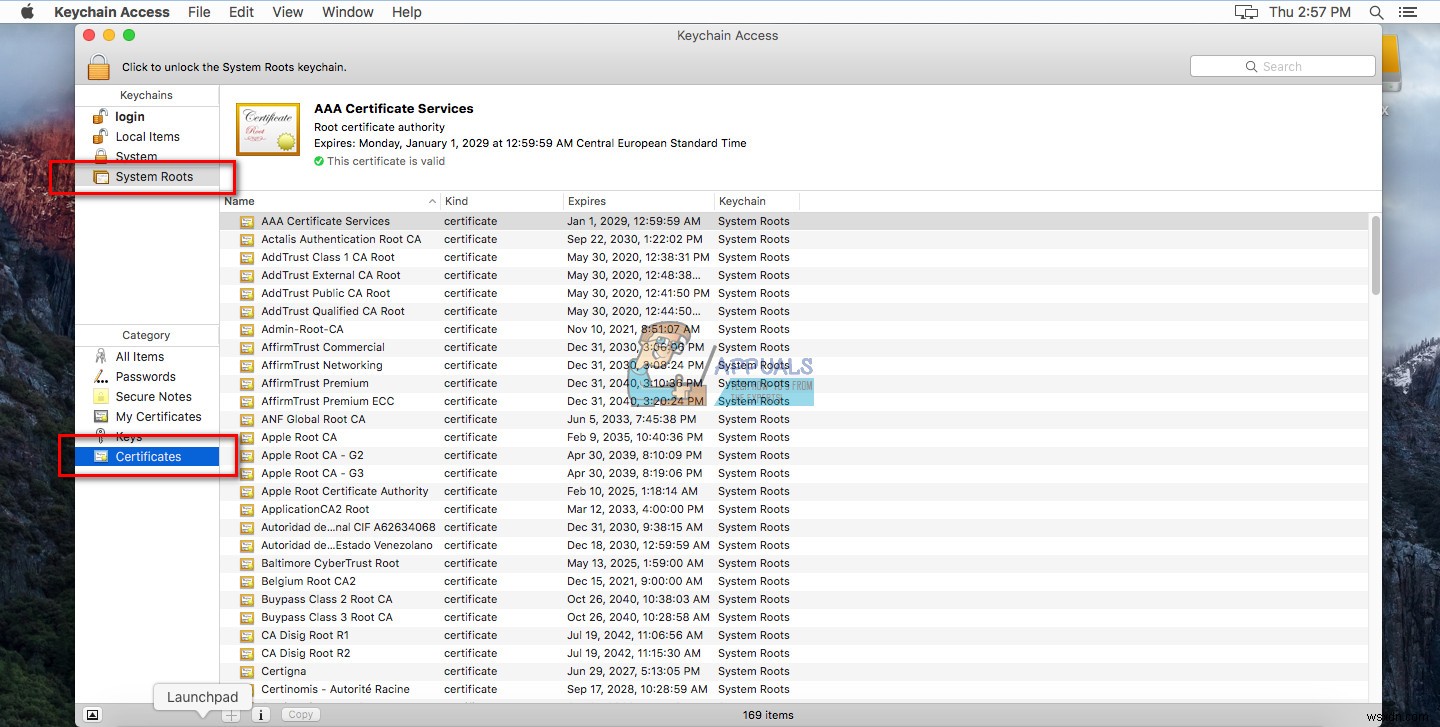This screenshot has width=1440, height=727.
Task: Click the Search field in the toolbar
Action: tap(1282, 67)
